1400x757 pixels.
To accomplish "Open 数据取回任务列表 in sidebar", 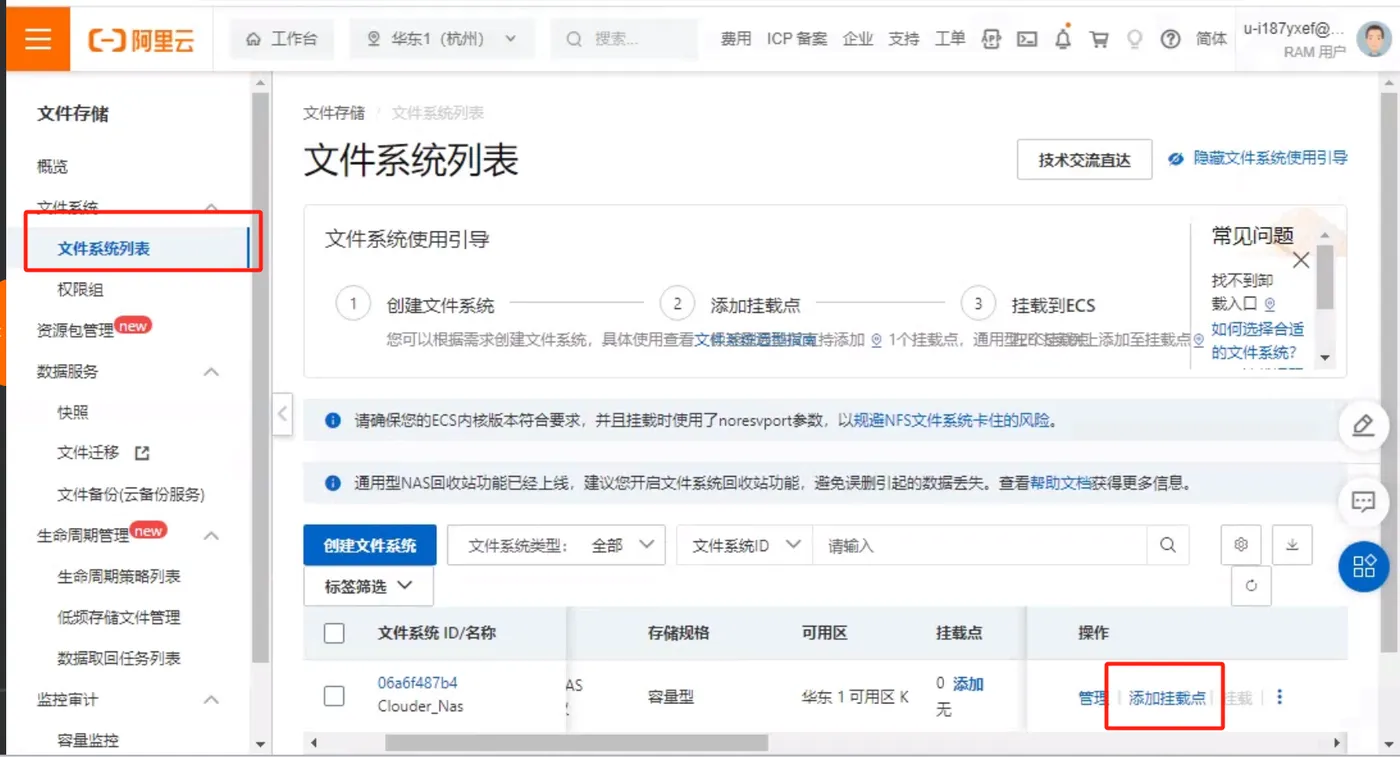I will [119, 658].
